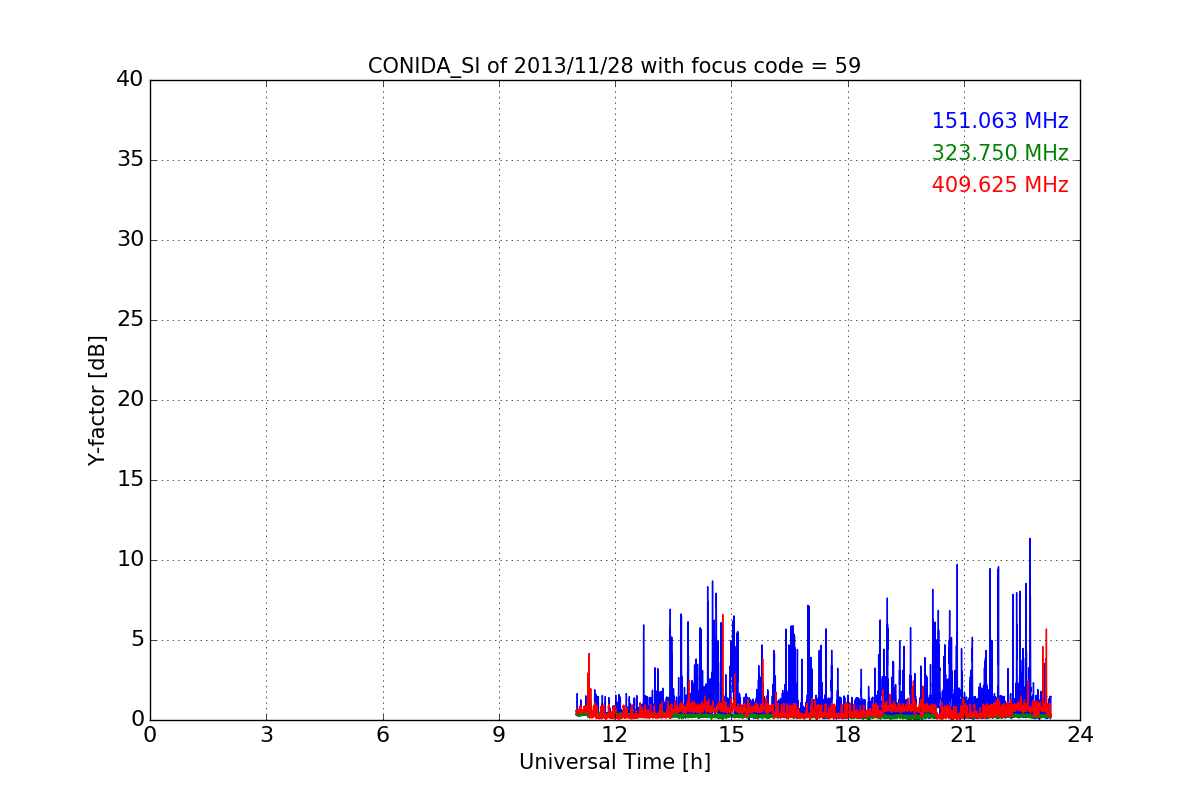Click the x-axis tick label 15
The height and width of the screenshot is (800, 1200).
[x=731, y=735]
